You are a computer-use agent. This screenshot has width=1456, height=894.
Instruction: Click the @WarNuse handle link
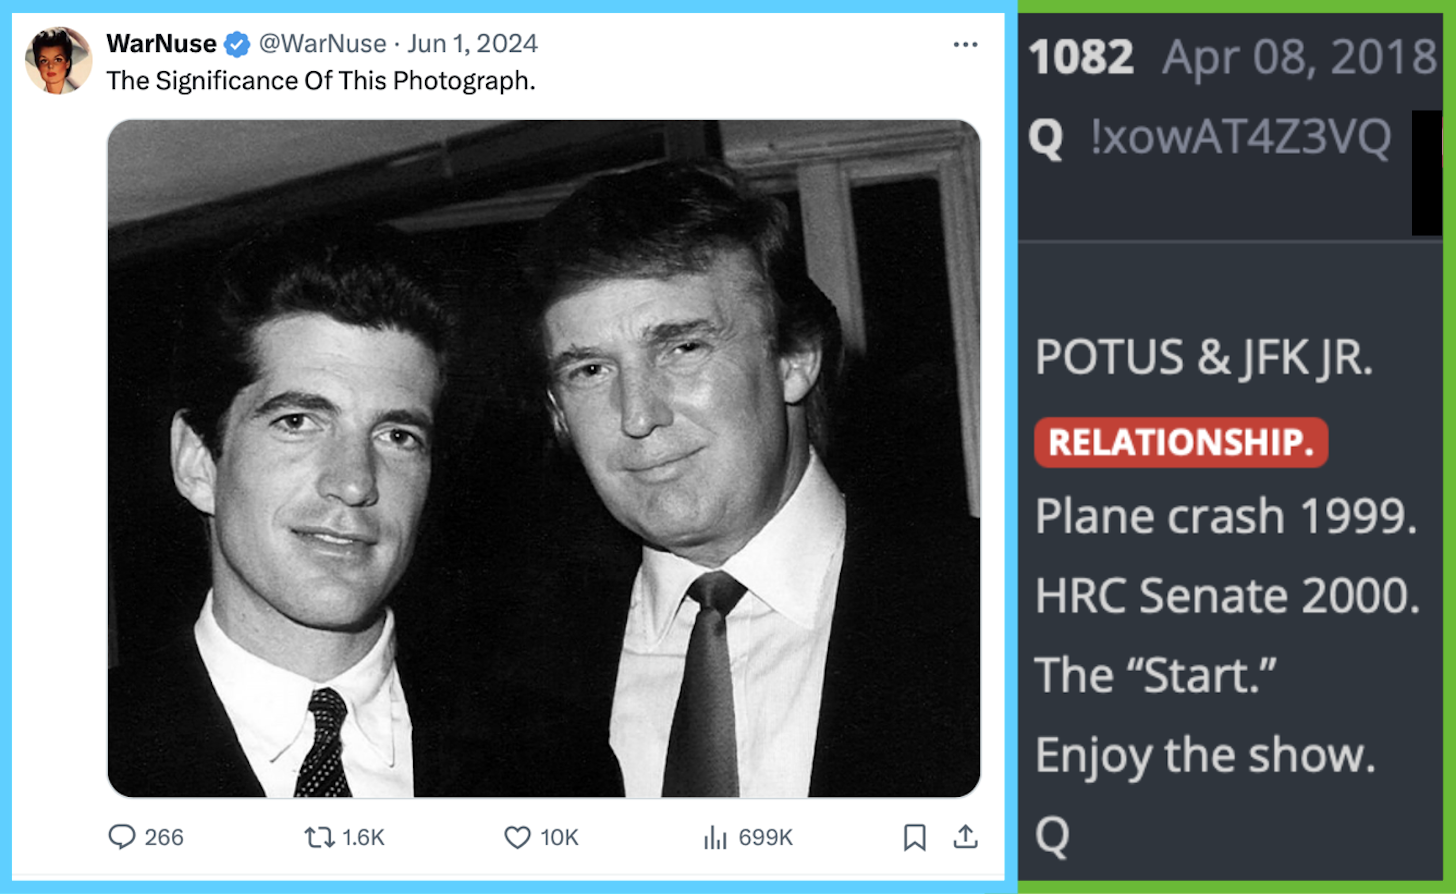(322, 44)
